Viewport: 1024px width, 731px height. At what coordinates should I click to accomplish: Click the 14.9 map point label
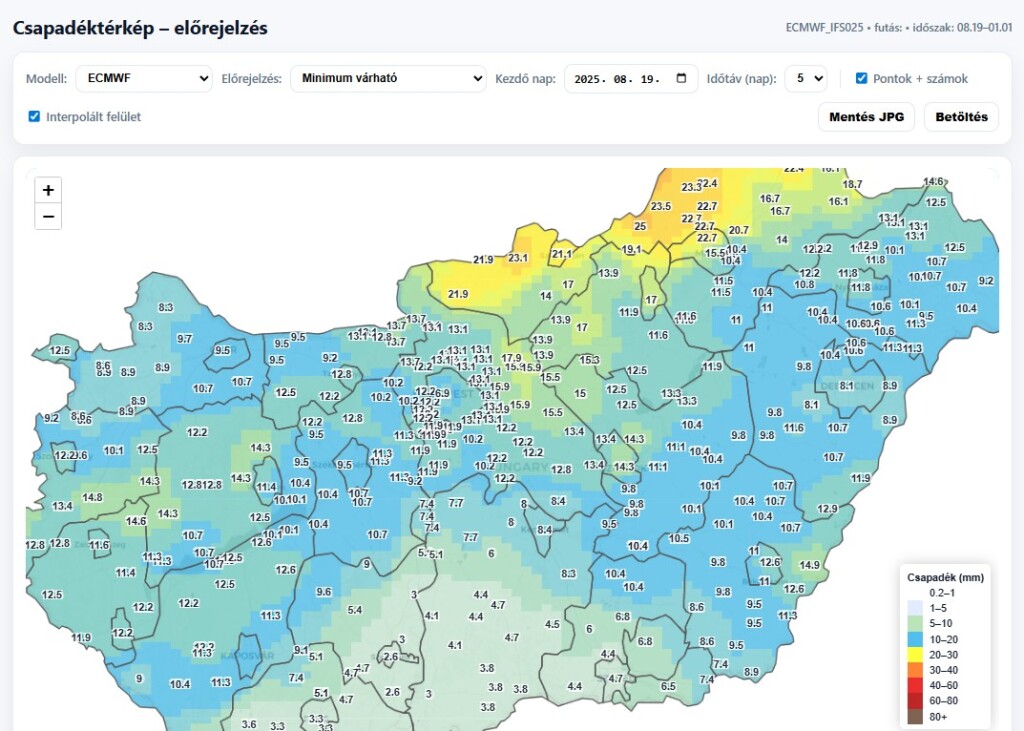click(809, 565)
